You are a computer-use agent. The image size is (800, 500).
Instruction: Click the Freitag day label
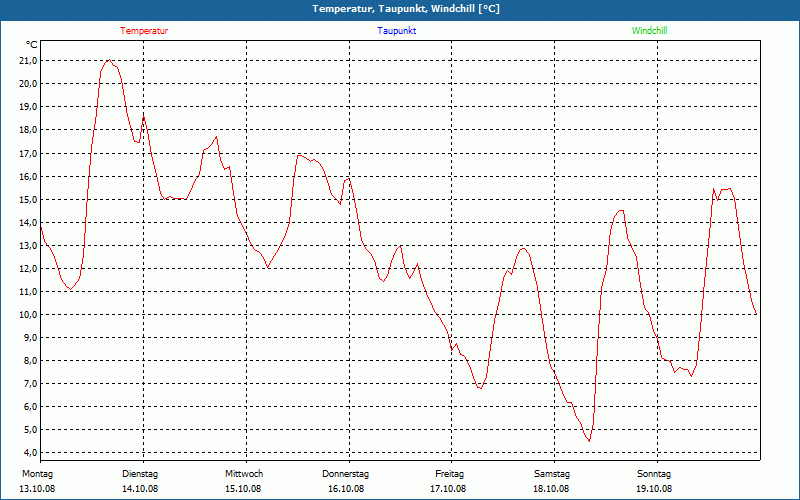click(449, 474)
